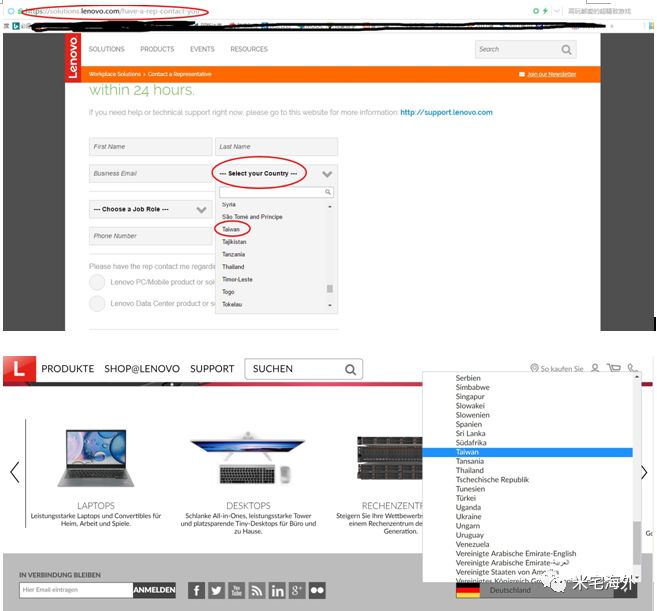657x611 pixels.
Task: Click the First Name field
Action: click(150, 147)
